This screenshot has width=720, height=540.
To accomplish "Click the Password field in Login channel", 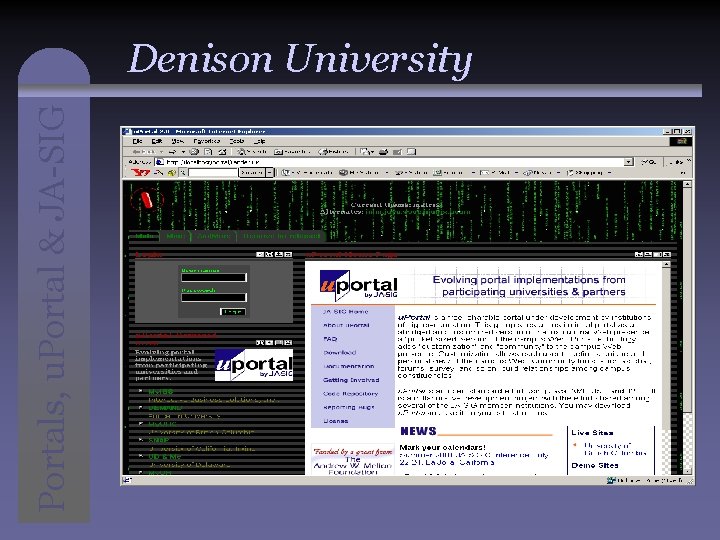I will 214,298.
